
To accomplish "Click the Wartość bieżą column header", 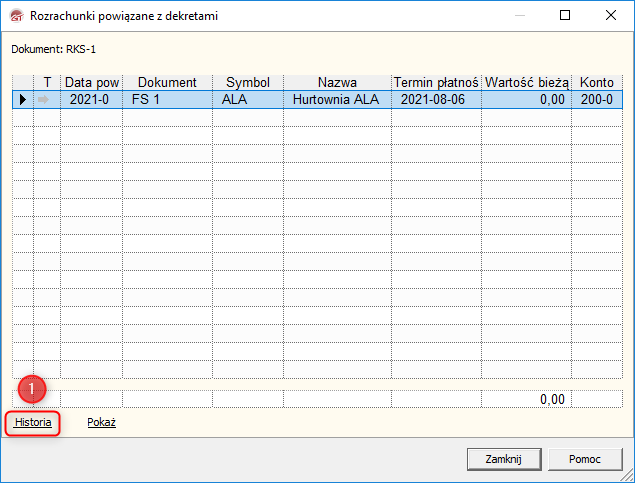I will coord(526,82).
